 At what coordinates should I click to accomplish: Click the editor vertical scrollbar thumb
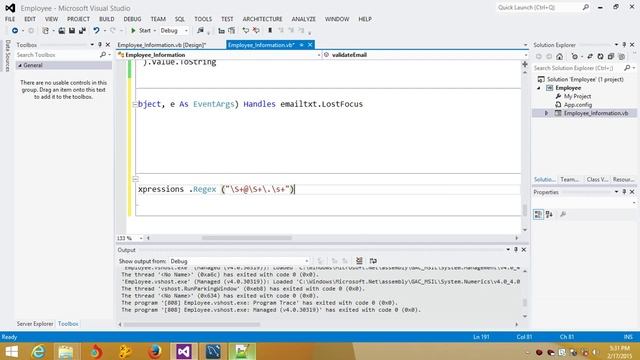click(525, 210)
